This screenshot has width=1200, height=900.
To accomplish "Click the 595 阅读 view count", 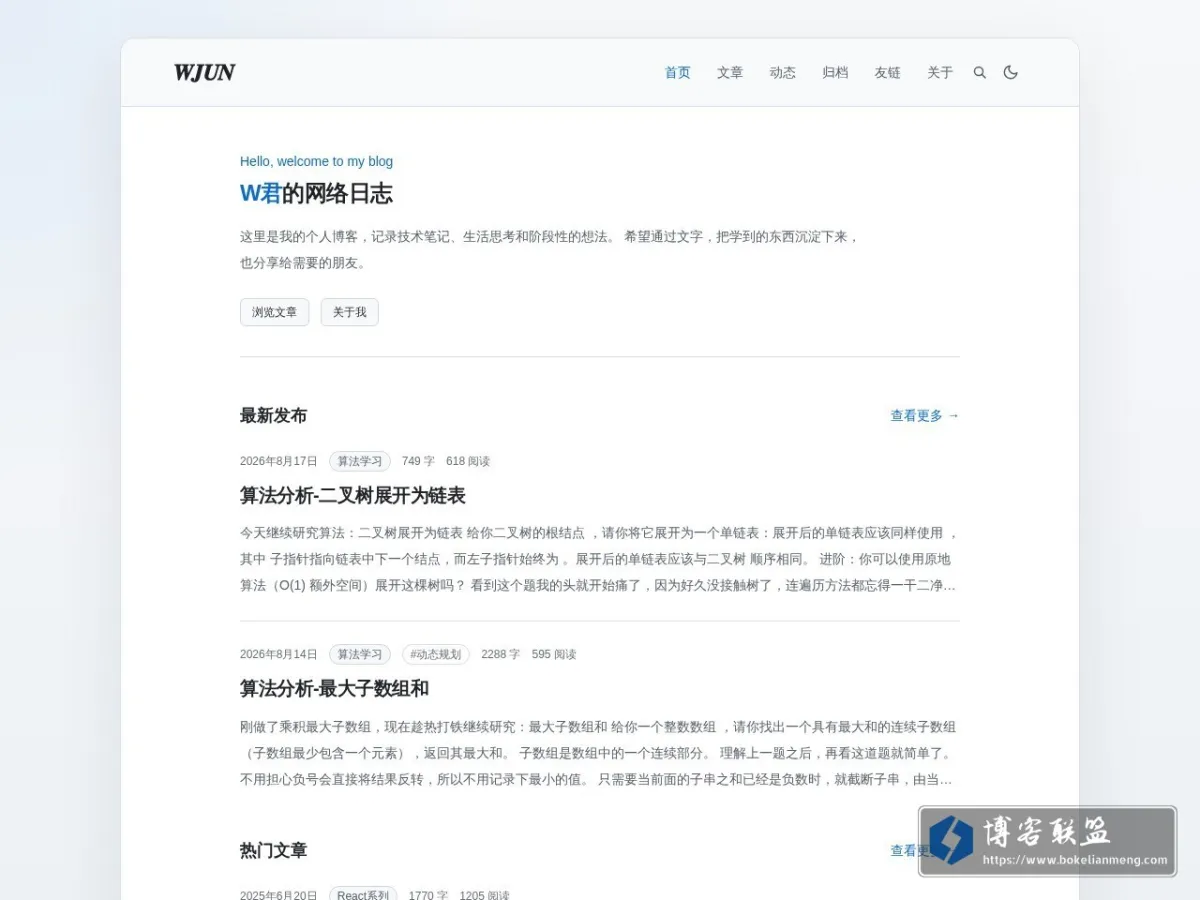I will click(554, 654).
